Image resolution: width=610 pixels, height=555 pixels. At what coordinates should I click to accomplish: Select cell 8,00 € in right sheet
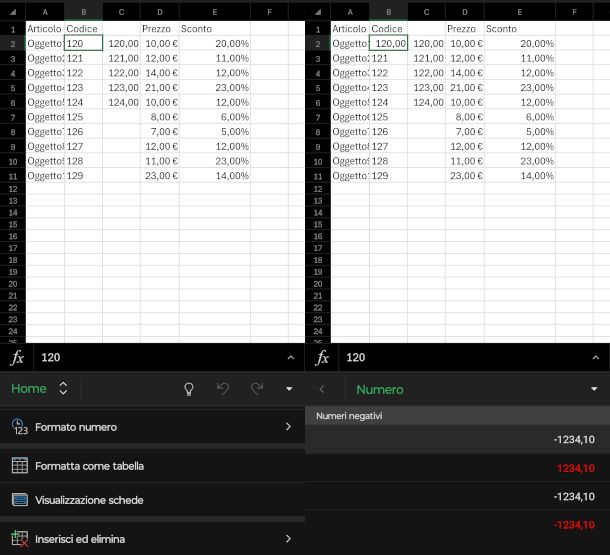click(x=465, y=117)
